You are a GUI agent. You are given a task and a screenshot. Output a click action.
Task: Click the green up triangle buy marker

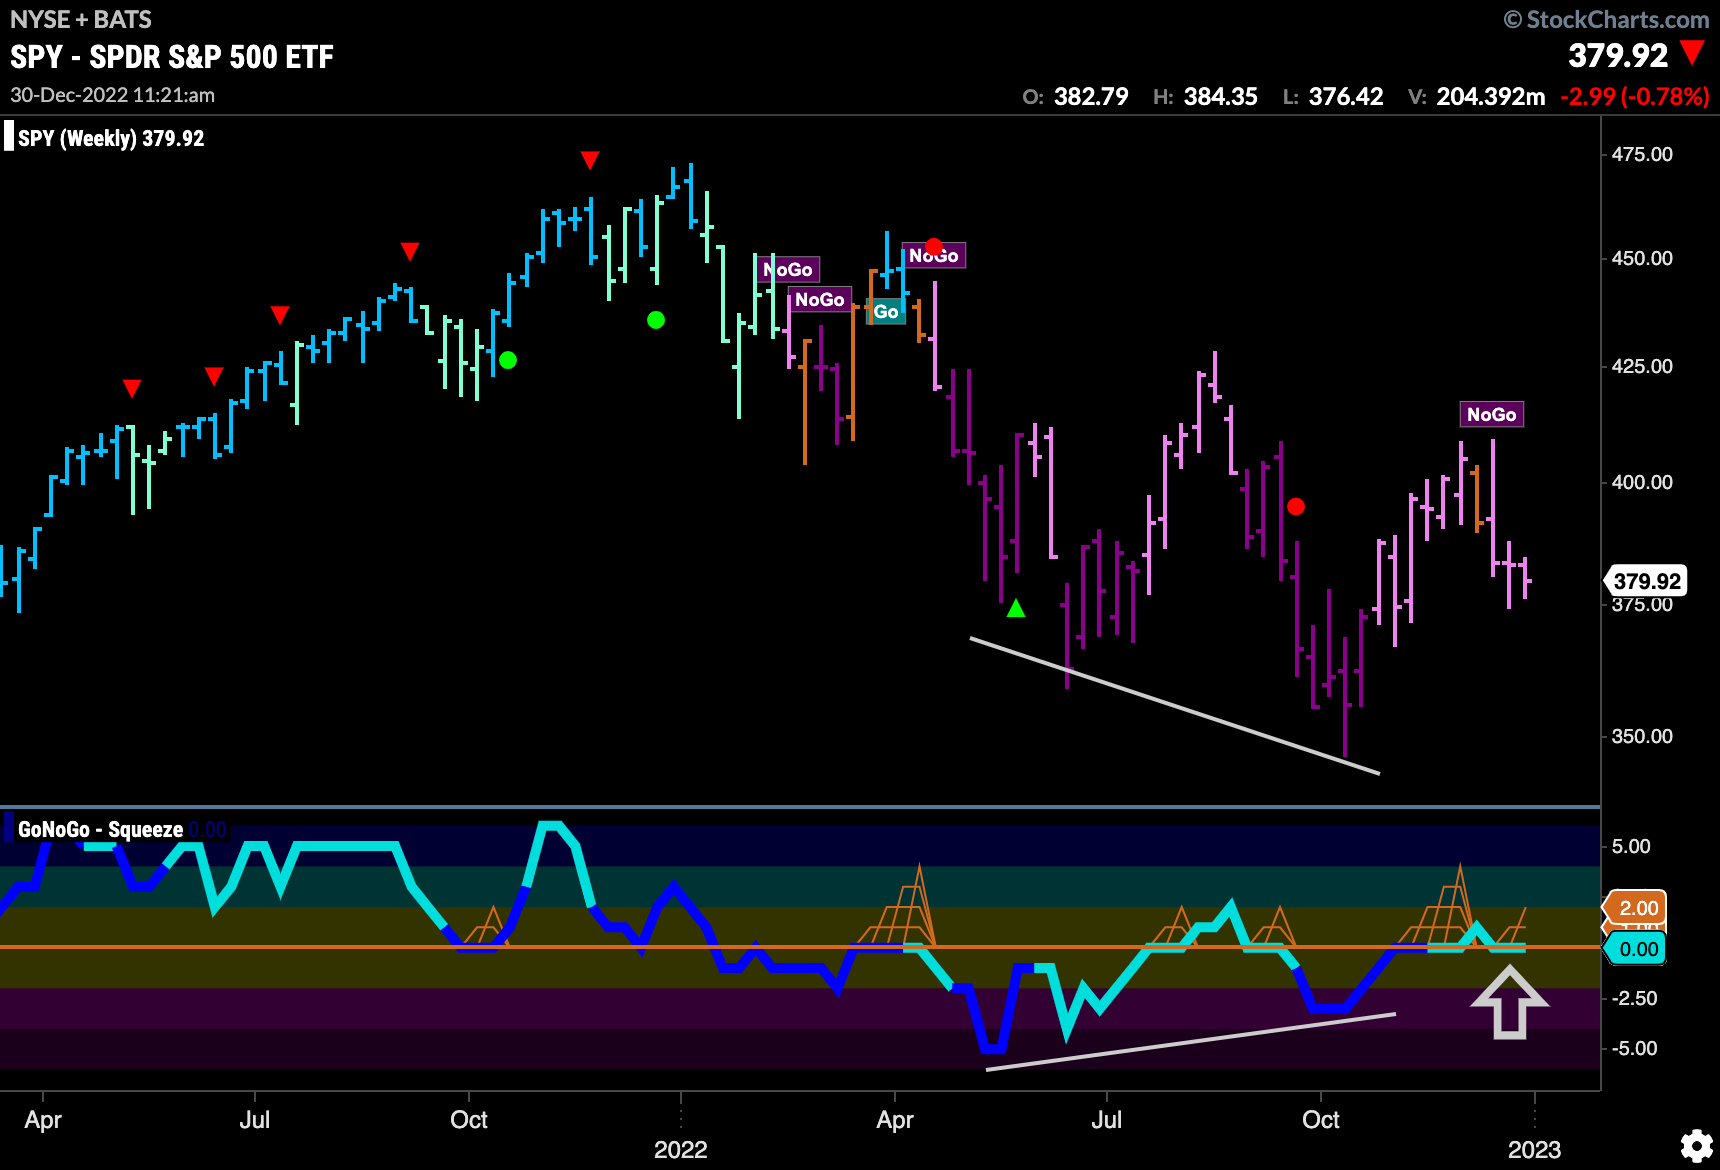tap(1016, 608)
